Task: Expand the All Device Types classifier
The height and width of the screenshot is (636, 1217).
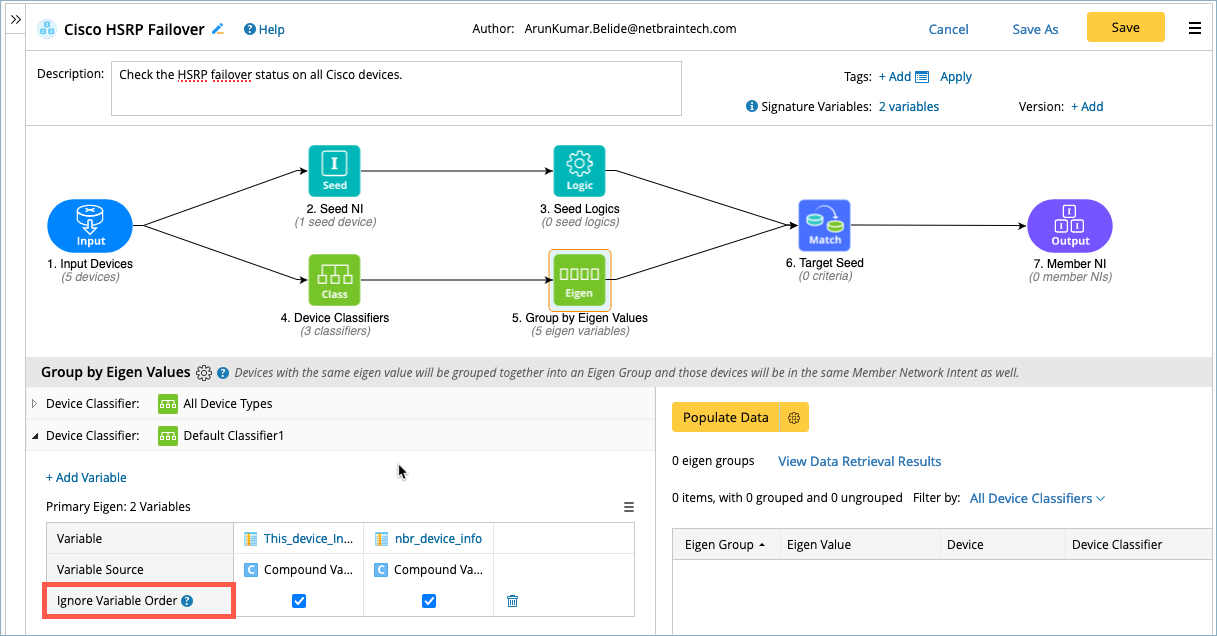Action: click(x=35, y=404)
